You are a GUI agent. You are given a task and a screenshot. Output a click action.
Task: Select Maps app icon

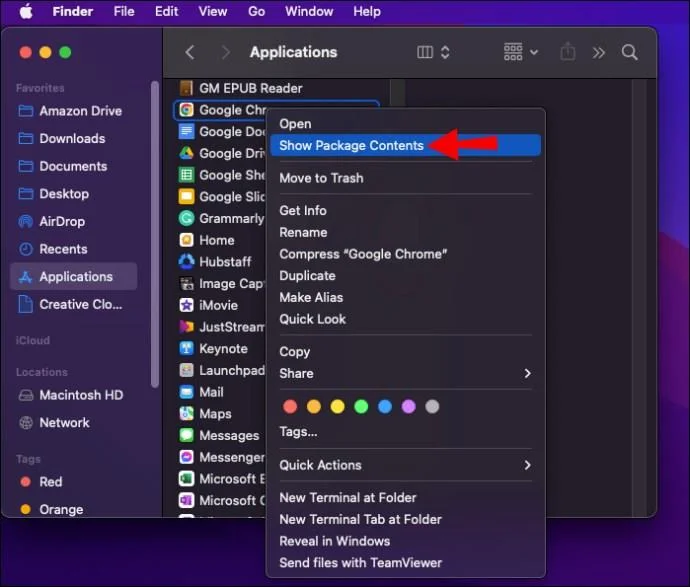(x=186, y=414)
